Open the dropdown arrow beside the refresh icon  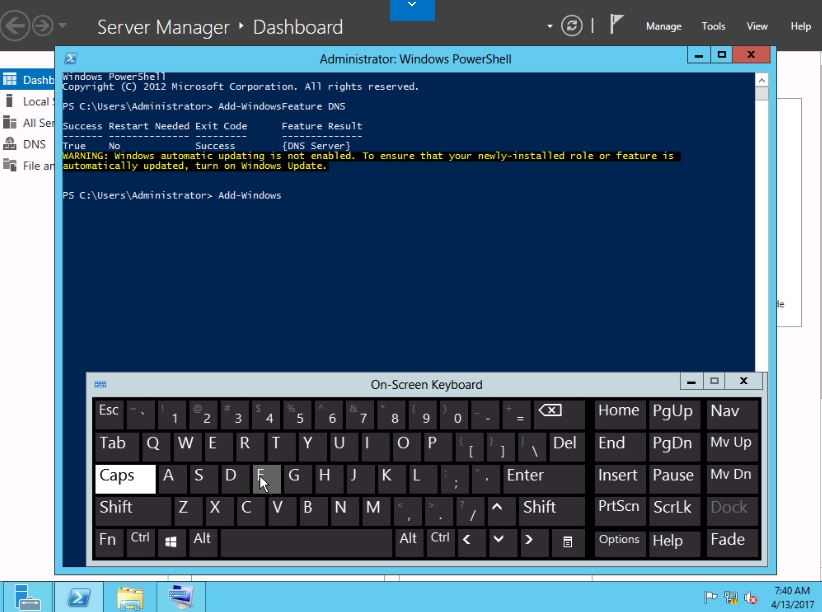pyautogui.click(x=550, y=26)
